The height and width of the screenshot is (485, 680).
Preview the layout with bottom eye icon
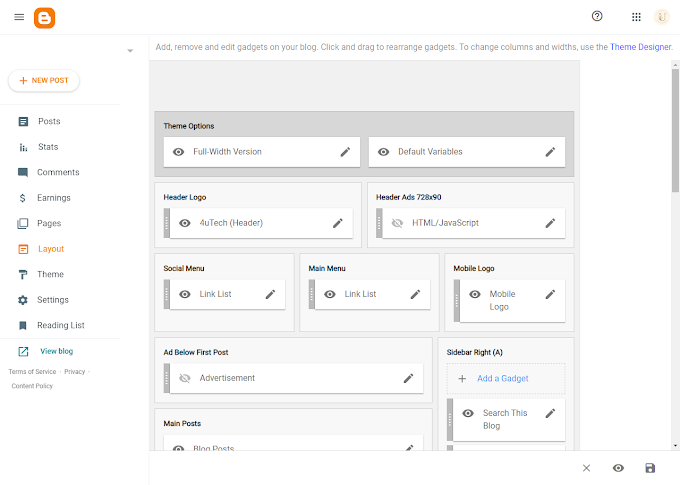point(618,468)
